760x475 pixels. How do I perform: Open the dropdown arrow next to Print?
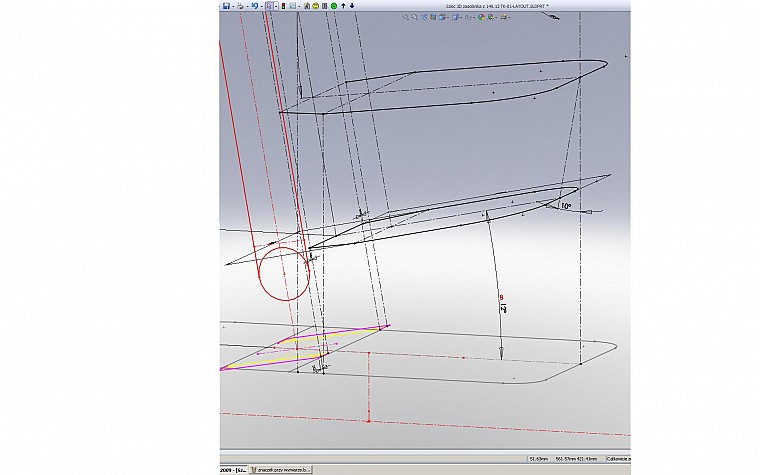click(248, 6)
